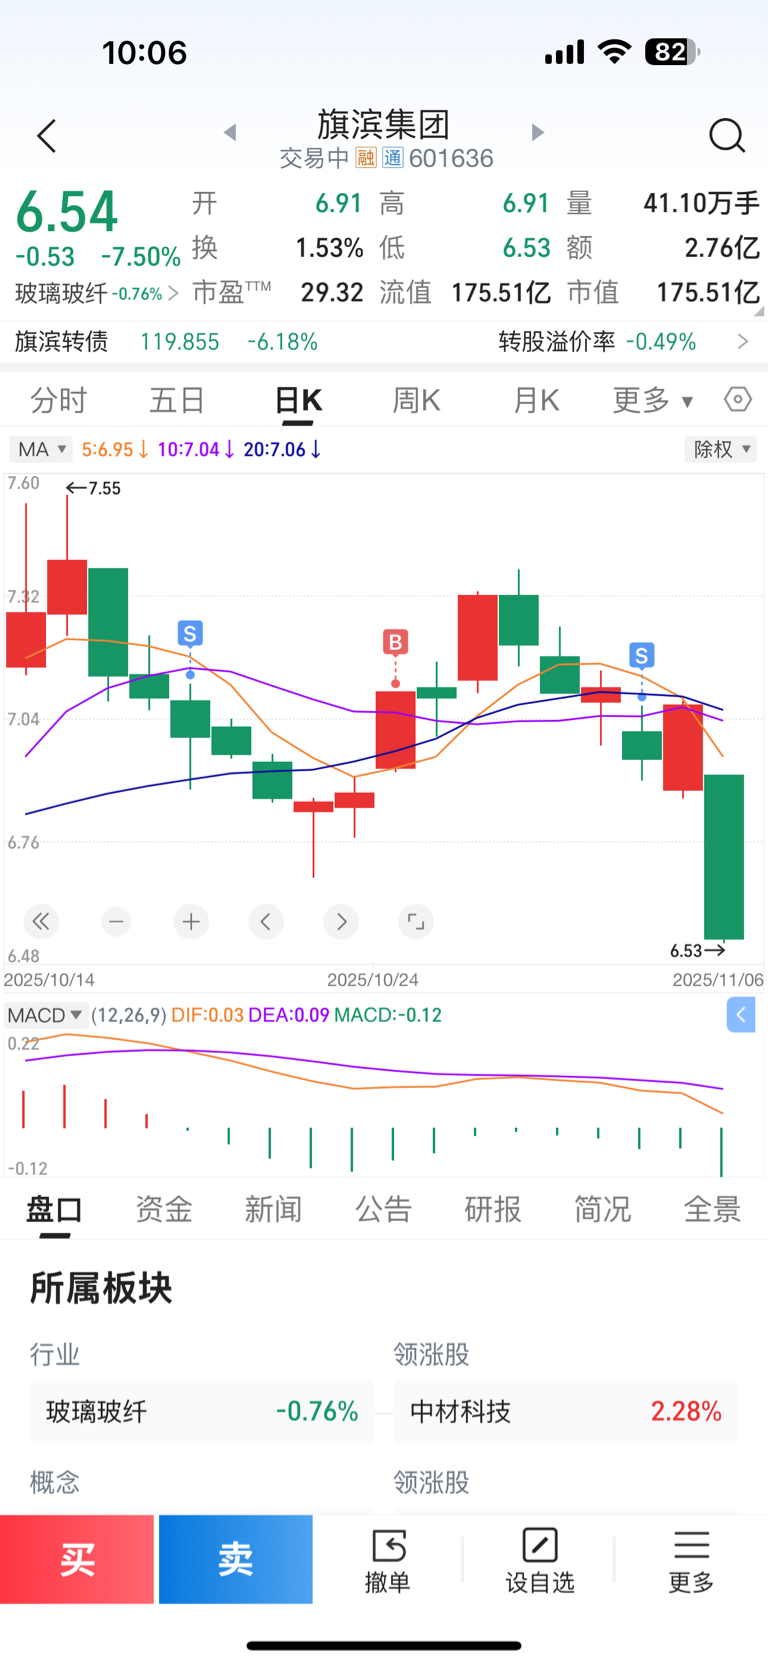Move the chart left with the left chevron
This screenshot has width=768, height=1665.
point(266,921)
